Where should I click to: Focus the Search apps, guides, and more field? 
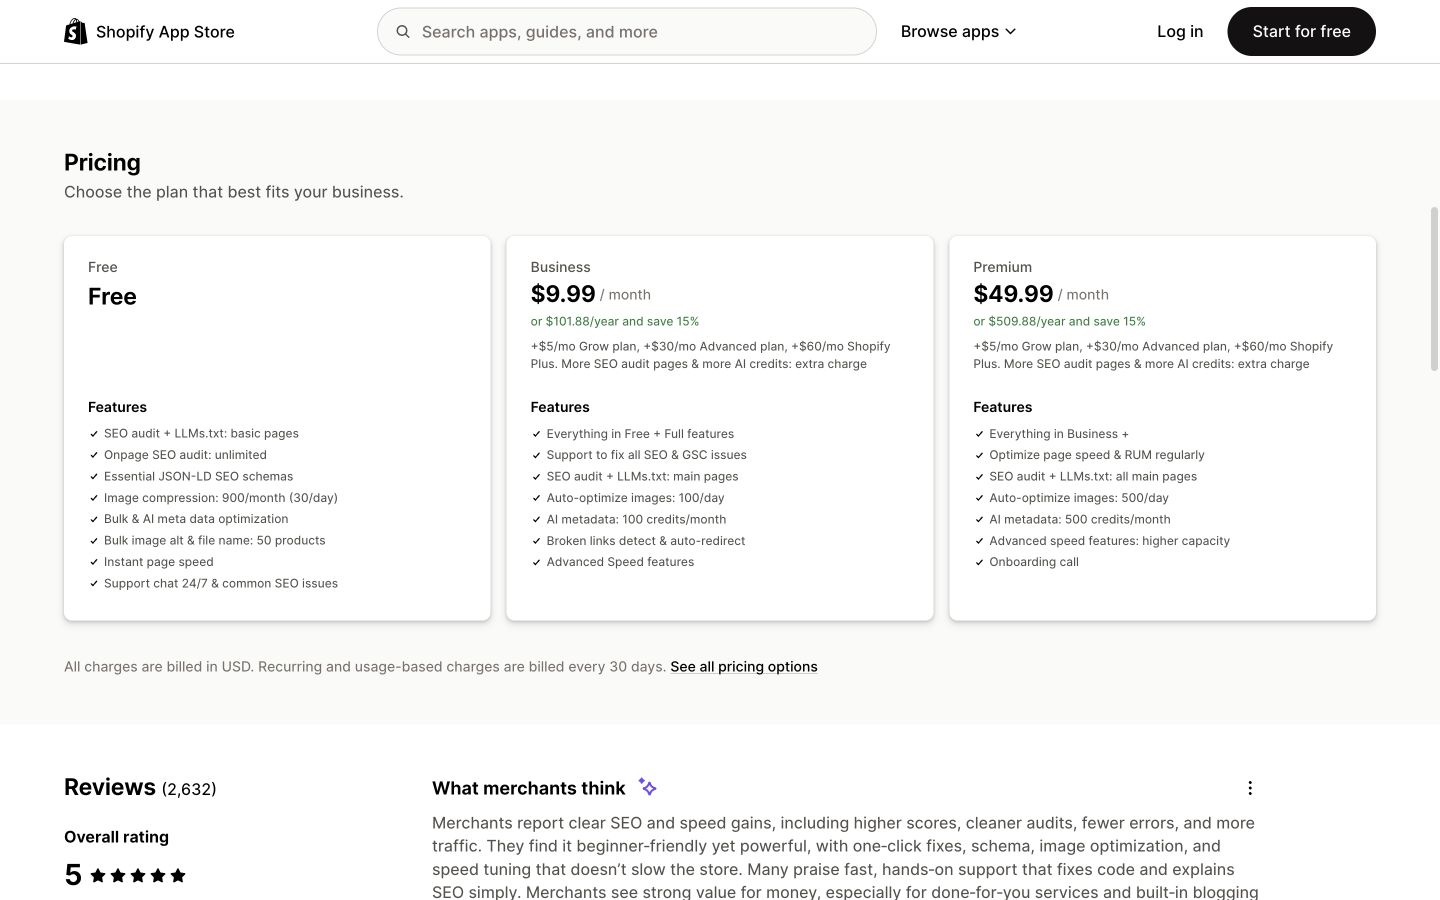(627, 32)
